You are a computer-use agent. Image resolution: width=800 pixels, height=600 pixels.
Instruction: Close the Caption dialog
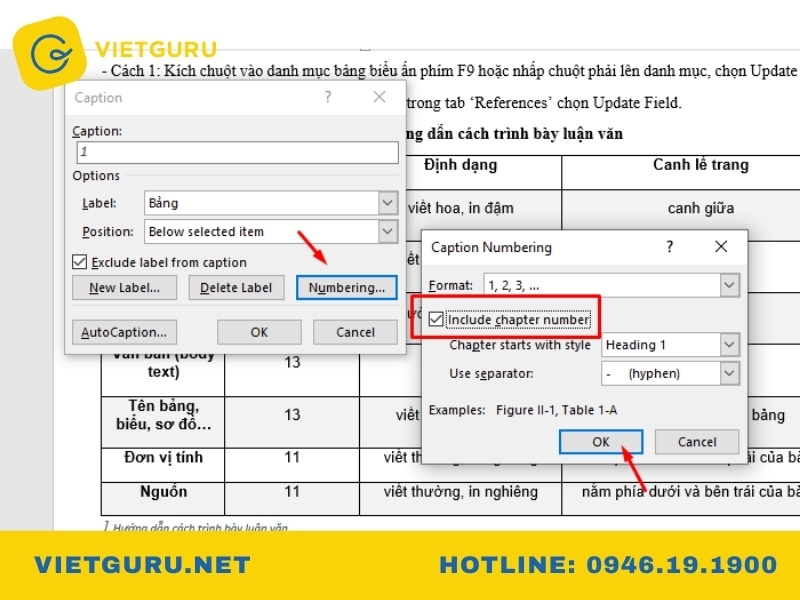tap(379, 96)
